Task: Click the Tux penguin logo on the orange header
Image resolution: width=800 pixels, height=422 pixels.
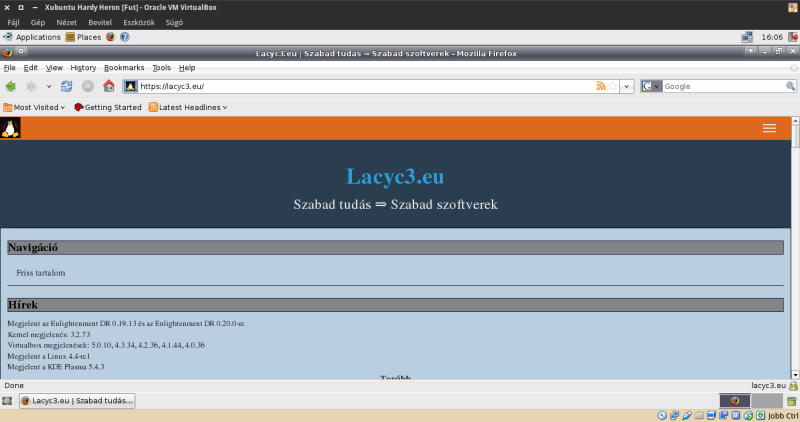Action: 10,128
